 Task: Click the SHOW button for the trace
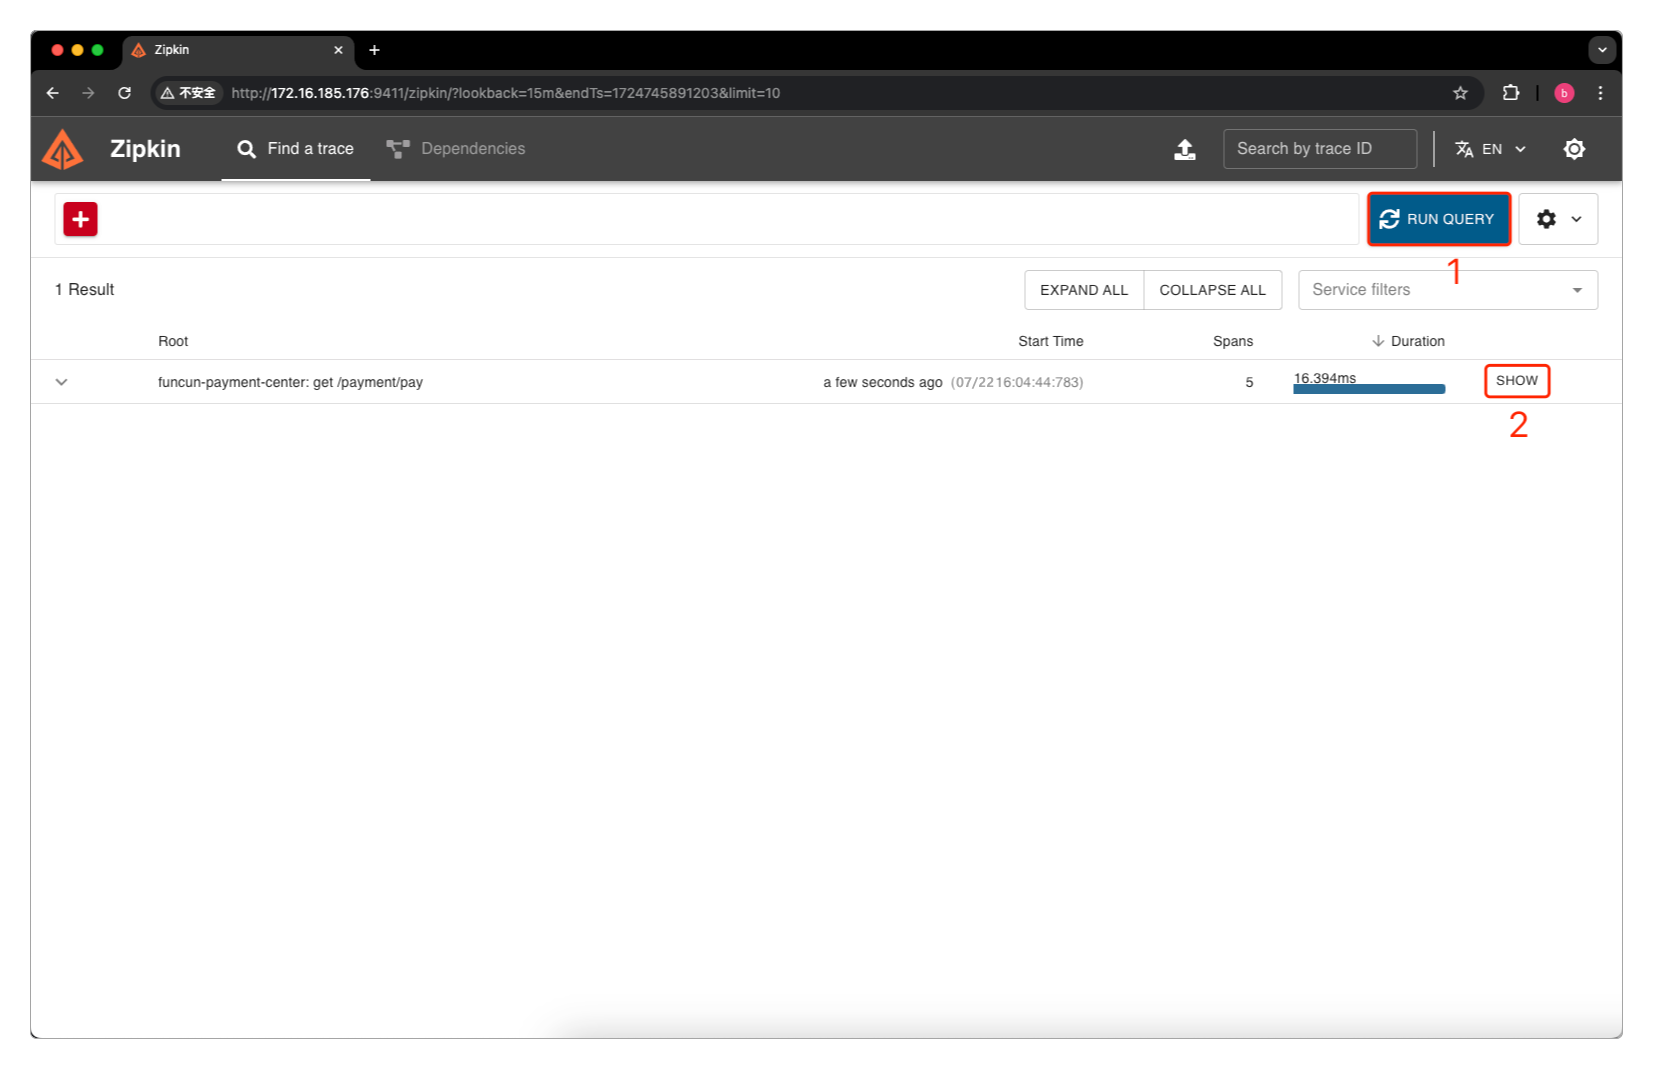(1516, 381)
